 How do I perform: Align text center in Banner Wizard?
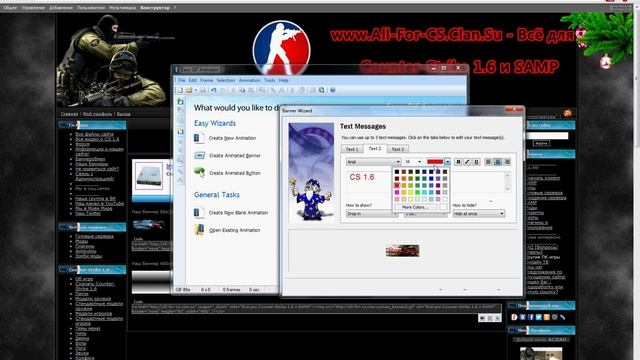tap(498, 162)
